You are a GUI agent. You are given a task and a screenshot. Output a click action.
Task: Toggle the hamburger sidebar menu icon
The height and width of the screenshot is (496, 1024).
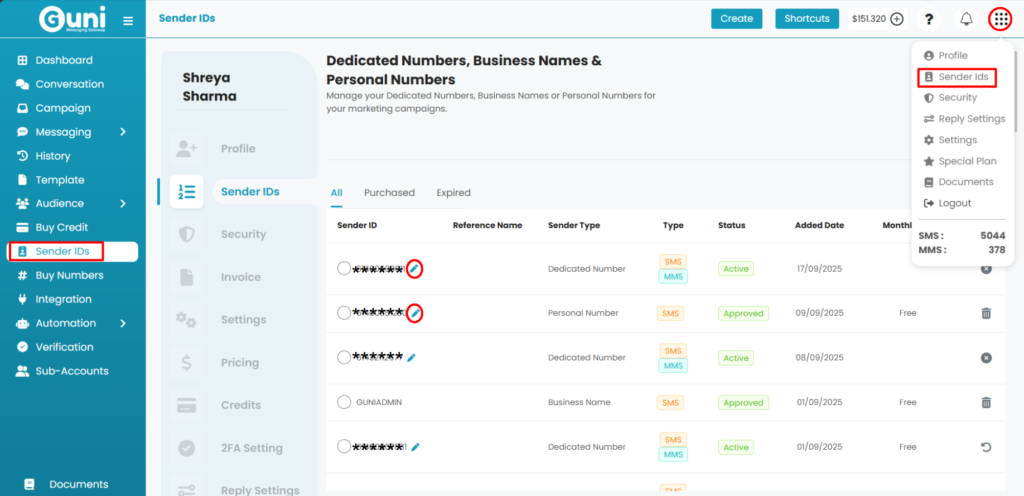(128, 20)
